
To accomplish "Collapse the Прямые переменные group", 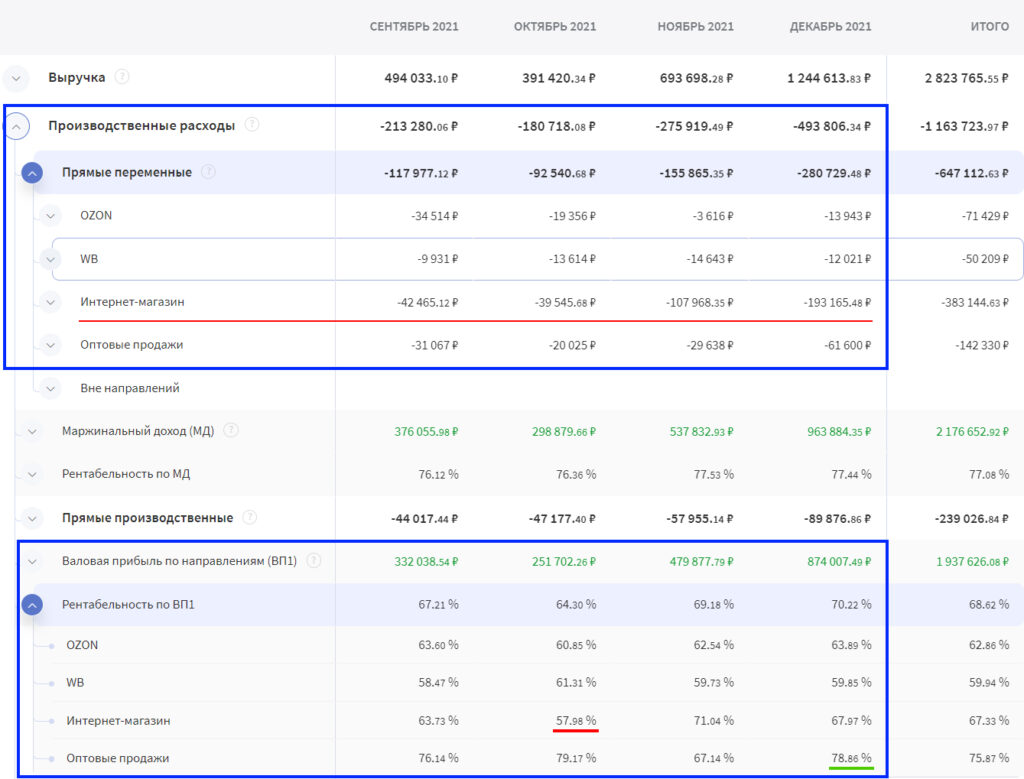I will [33, 173].
